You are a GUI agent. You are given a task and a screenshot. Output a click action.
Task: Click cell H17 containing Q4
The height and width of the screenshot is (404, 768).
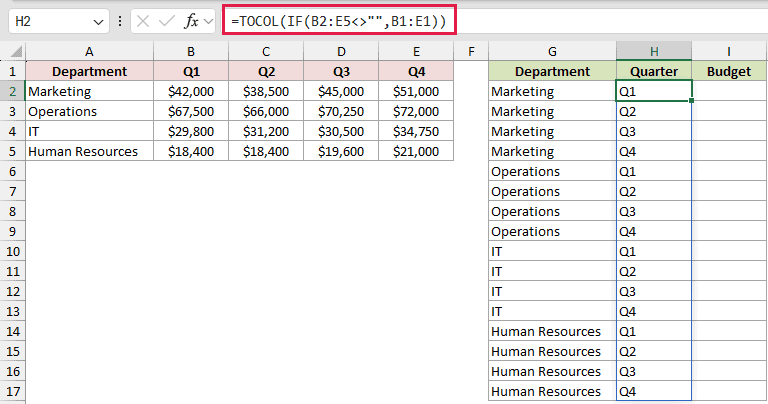pos(654,391)
